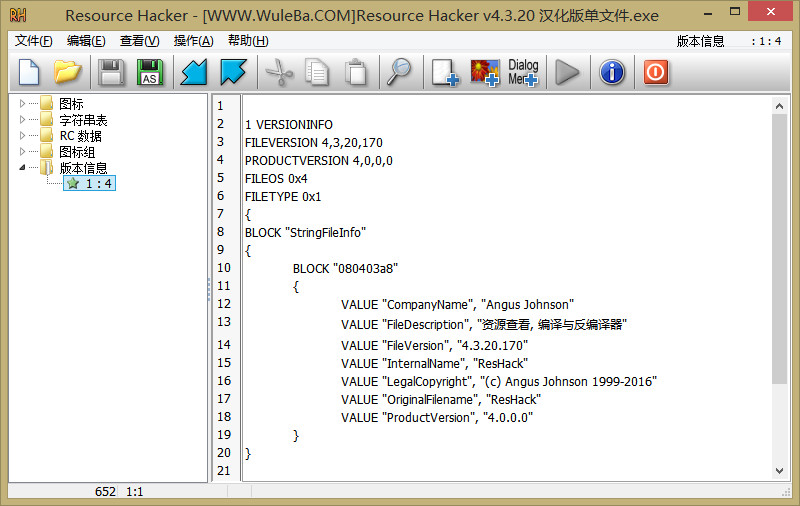Viewport: 800px width, 506px height.
Task: Minimize the Resource Hacker window
Action: pyautogui.click(x=708, y=13)
